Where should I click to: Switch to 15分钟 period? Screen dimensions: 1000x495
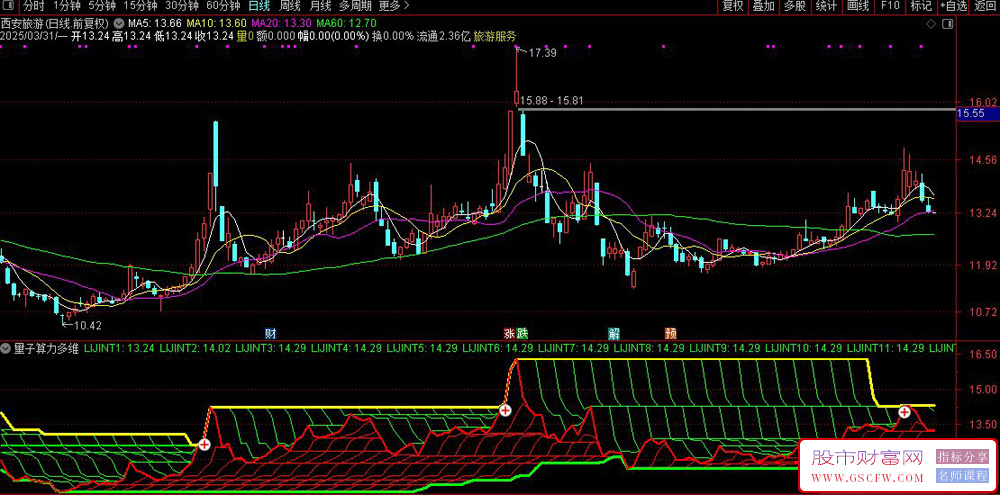point(140,6)
